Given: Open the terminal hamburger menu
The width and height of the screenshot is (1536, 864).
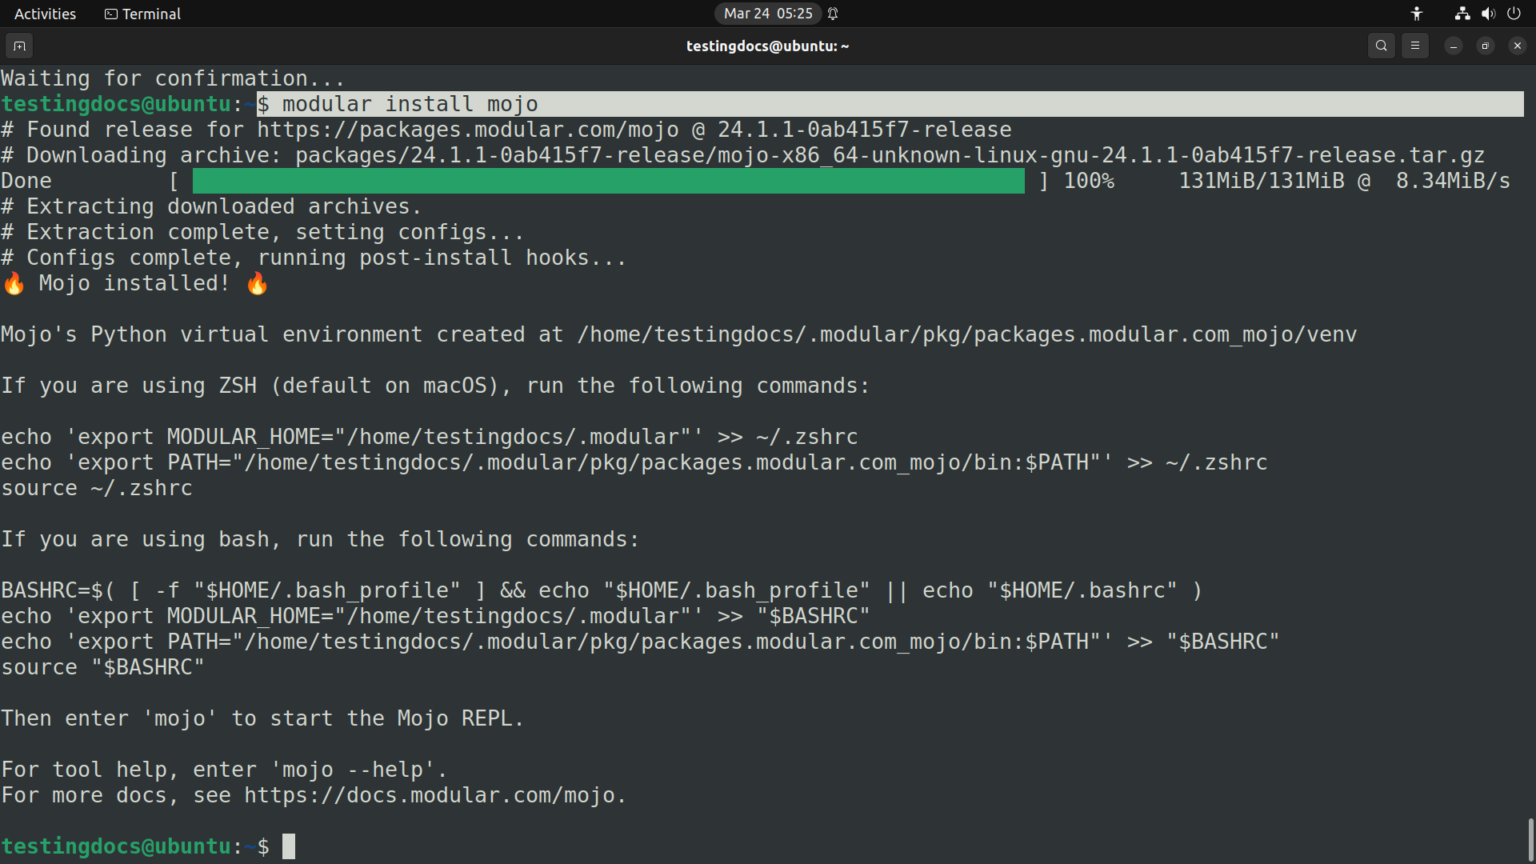Looking at the screenshot, I should pyautogui.click(x=1414, y=45).
